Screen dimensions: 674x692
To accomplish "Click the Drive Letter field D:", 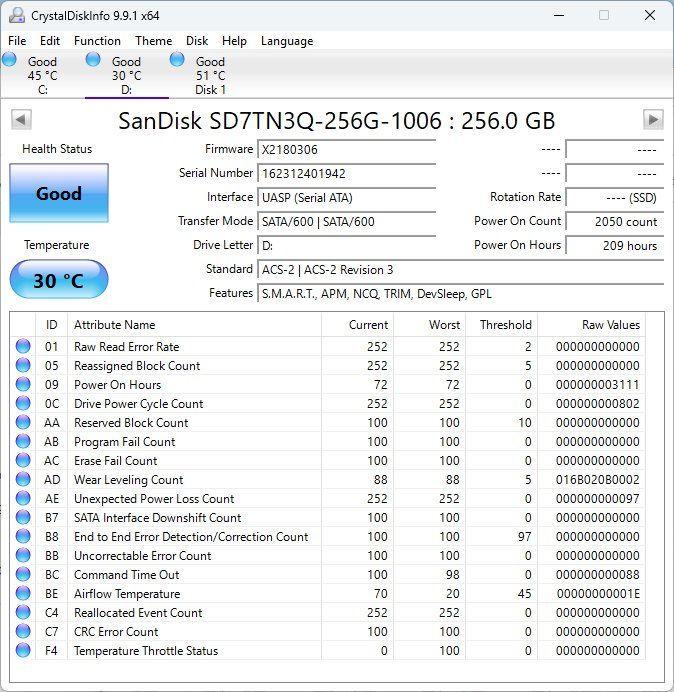I will [346, 245].
